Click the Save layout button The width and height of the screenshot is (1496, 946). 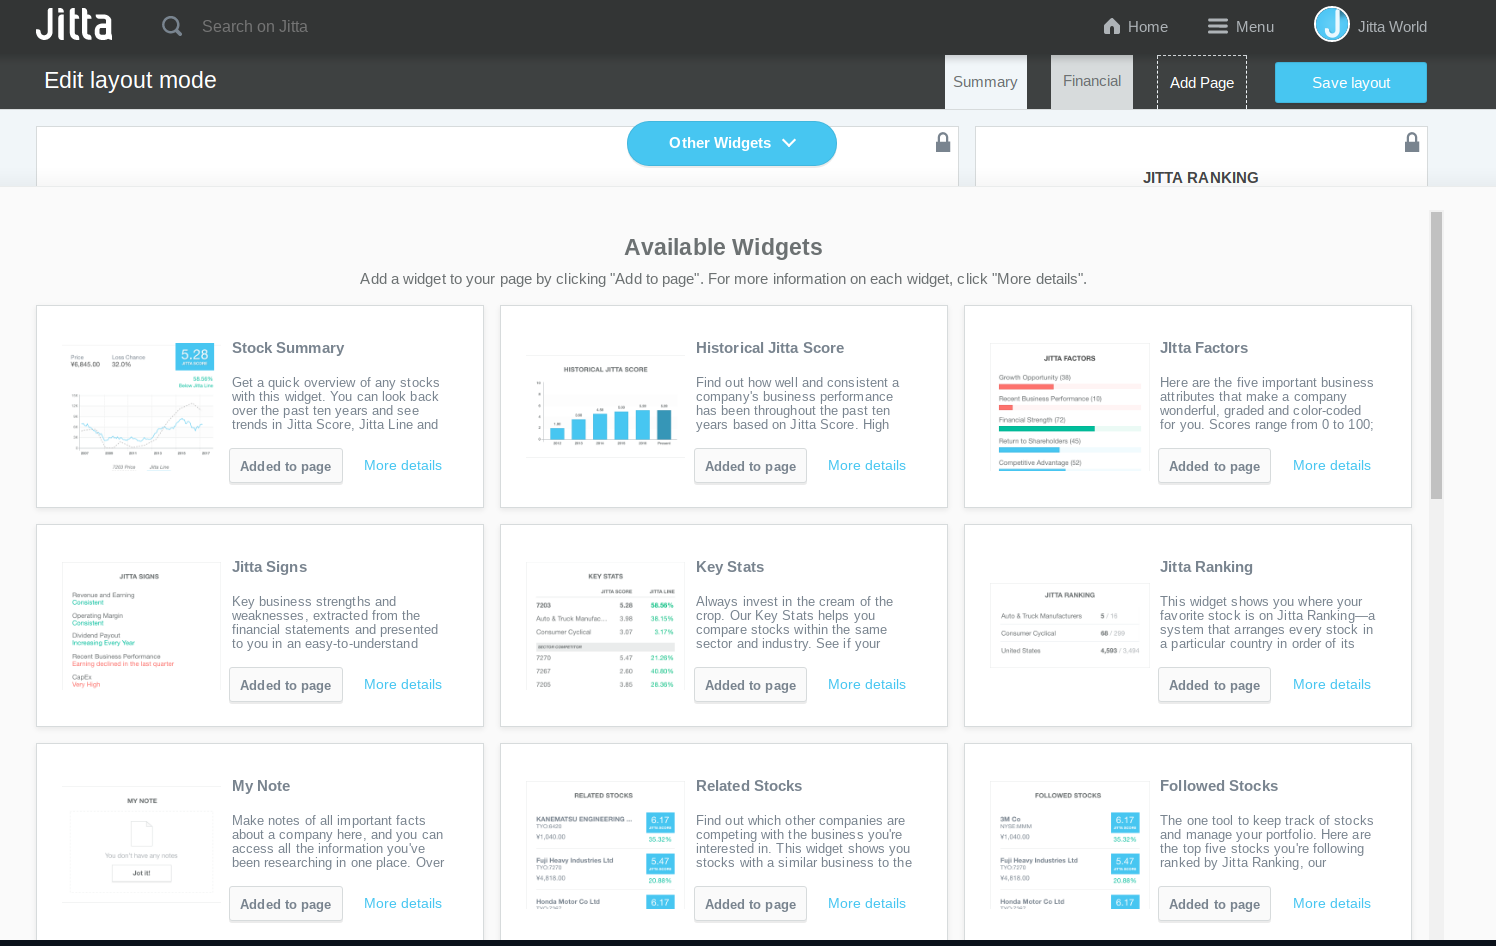[1351, 83]
